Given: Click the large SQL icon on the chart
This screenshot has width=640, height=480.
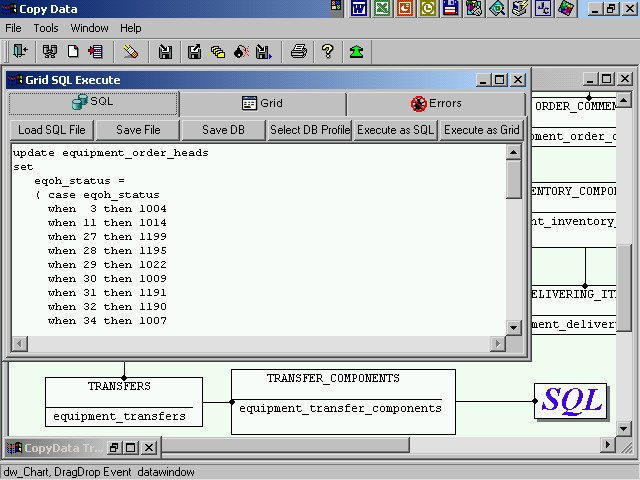Looking at the screenshot, I should tap(570, 401).
